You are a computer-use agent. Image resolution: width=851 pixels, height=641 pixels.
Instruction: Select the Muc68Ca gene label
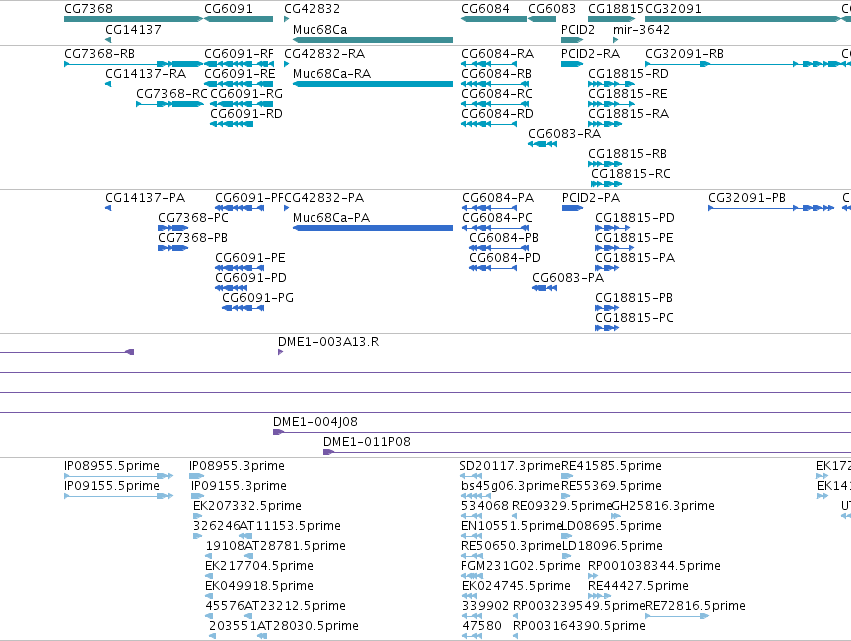click(x=320, y=29)
